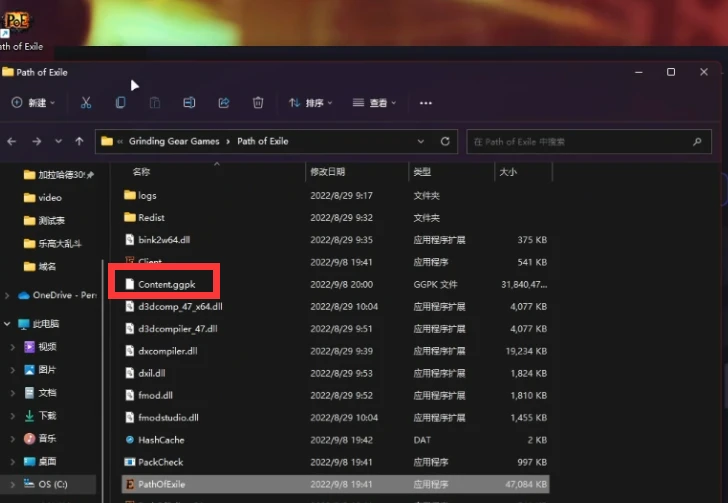Image resolution: width=728 pixels, height=503 pixels.
Task: Expand 视频 (Videos) tree node
Action: tap(13, 347)
